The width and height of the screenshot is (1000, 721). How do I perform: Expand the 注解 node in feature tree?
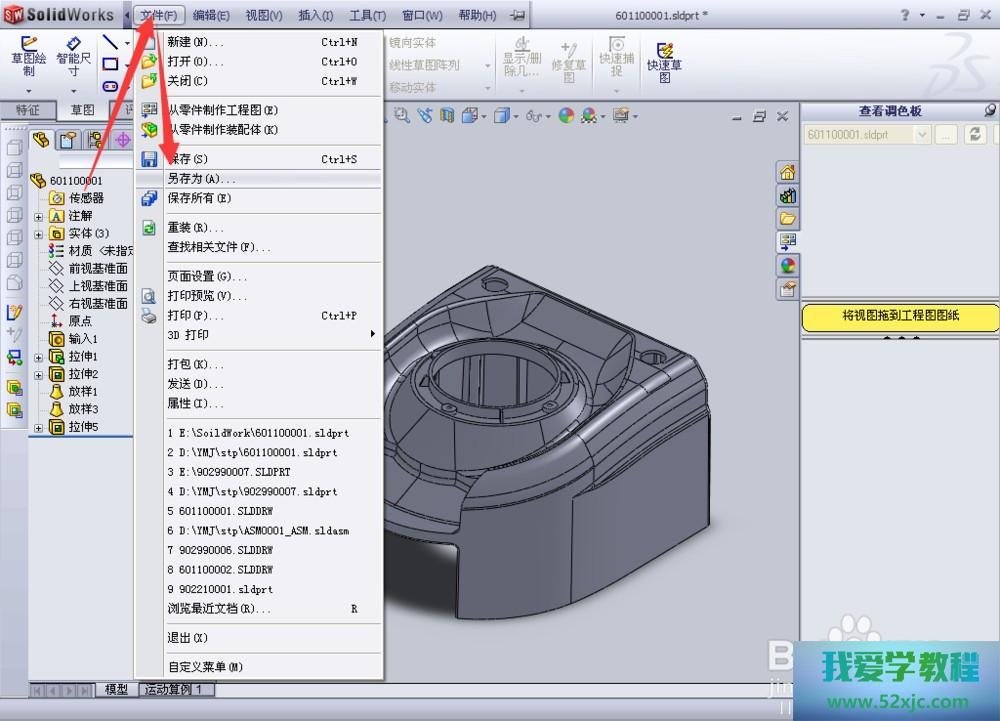pyautogui.click(x=39, y=216)
